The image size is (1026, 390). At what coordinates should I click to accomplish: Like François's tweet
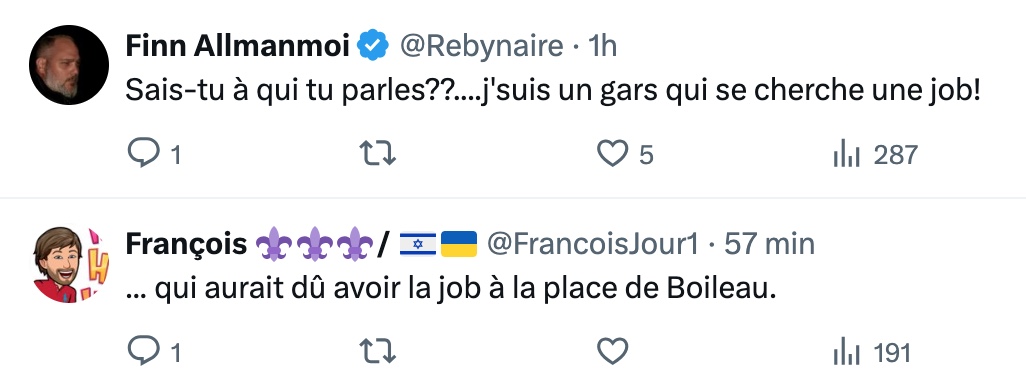(612, 352)
